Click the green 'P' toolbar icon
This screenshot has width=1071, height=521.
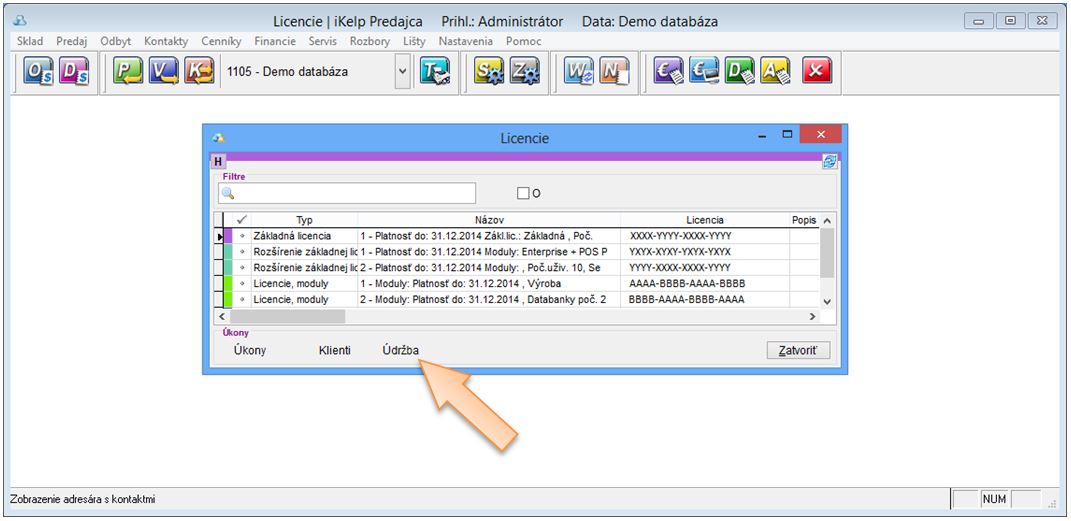pyautogui.click(x=128, y=73)
